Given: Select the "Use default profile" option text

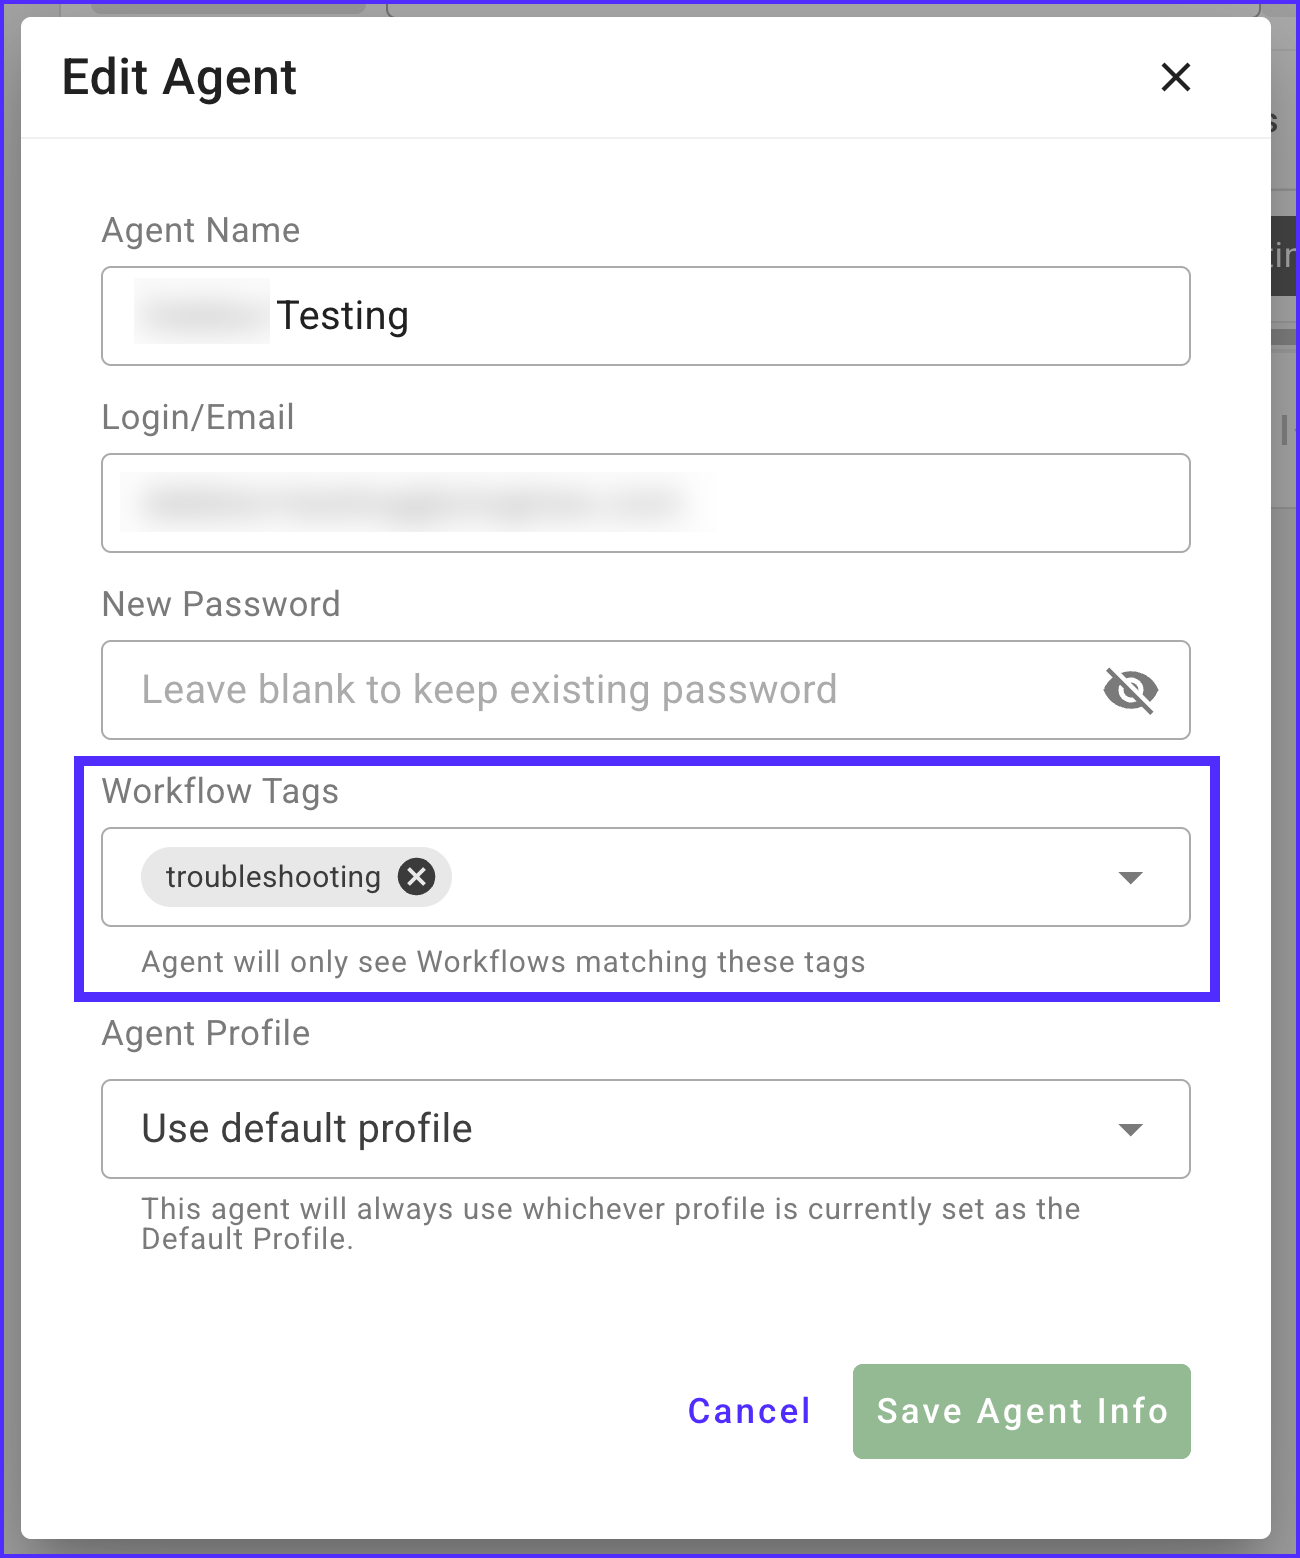Looking at the screenshot, I should (x=307, y=1128).
